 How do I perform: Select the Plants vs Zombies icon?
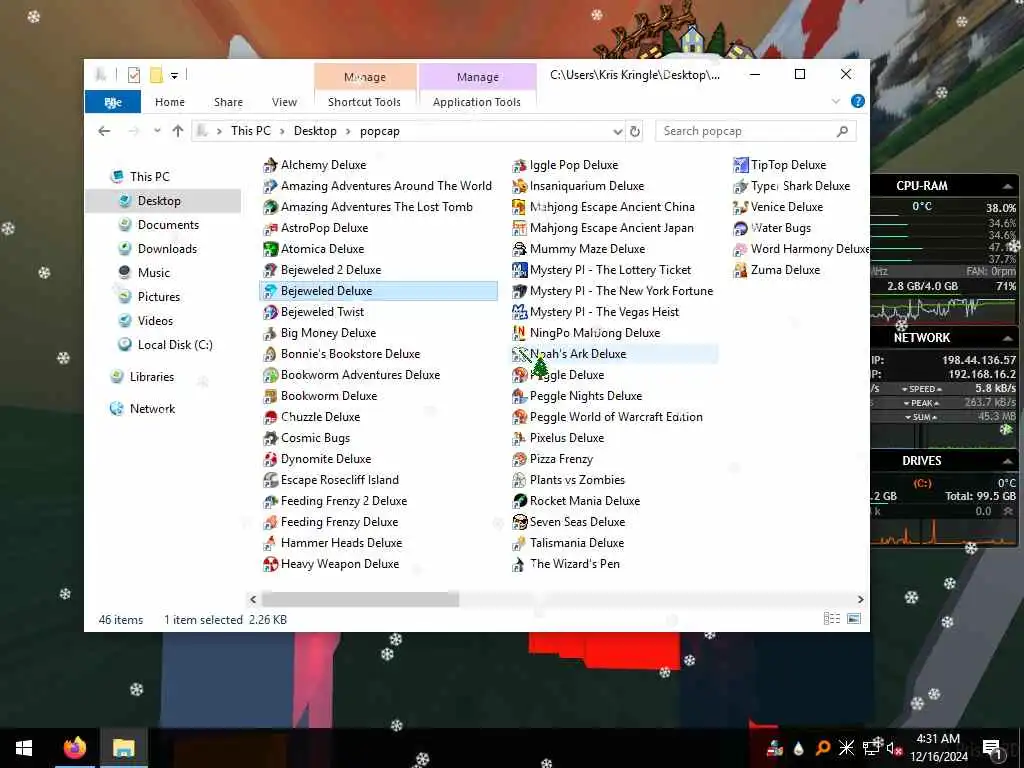pyautogui.click(x=519, y=480)
